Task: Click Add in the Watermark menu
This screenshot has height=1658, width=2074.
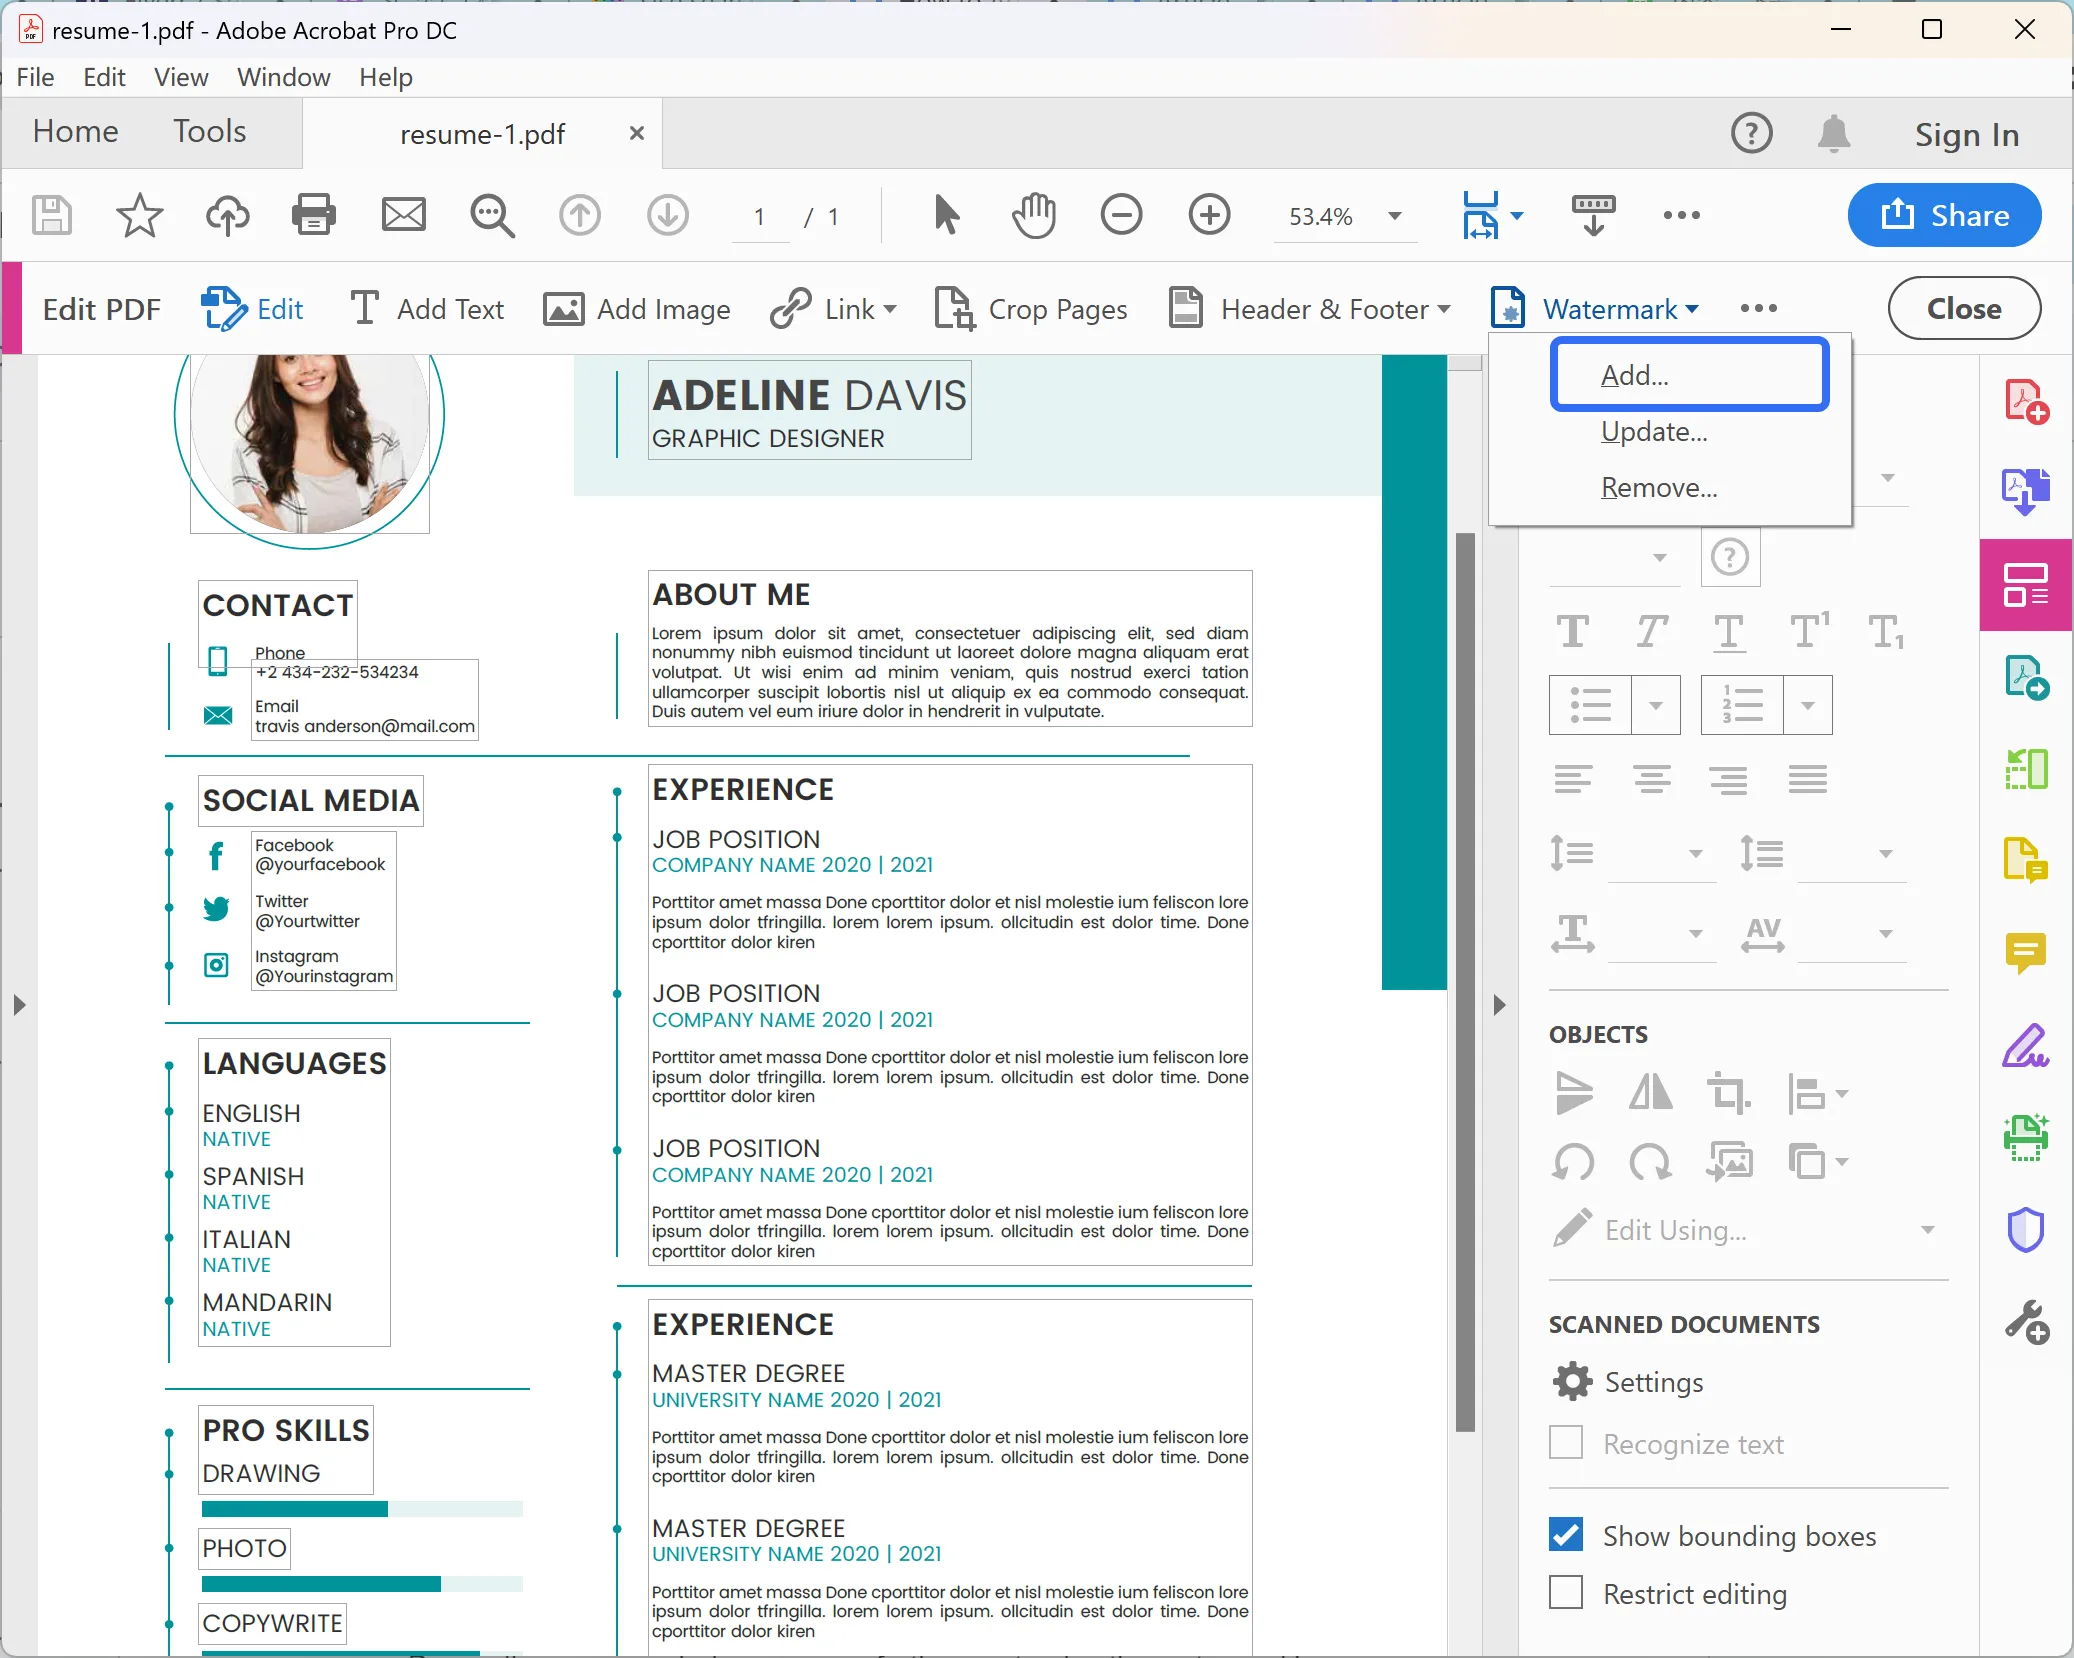Action: (x=1688, y=374)
